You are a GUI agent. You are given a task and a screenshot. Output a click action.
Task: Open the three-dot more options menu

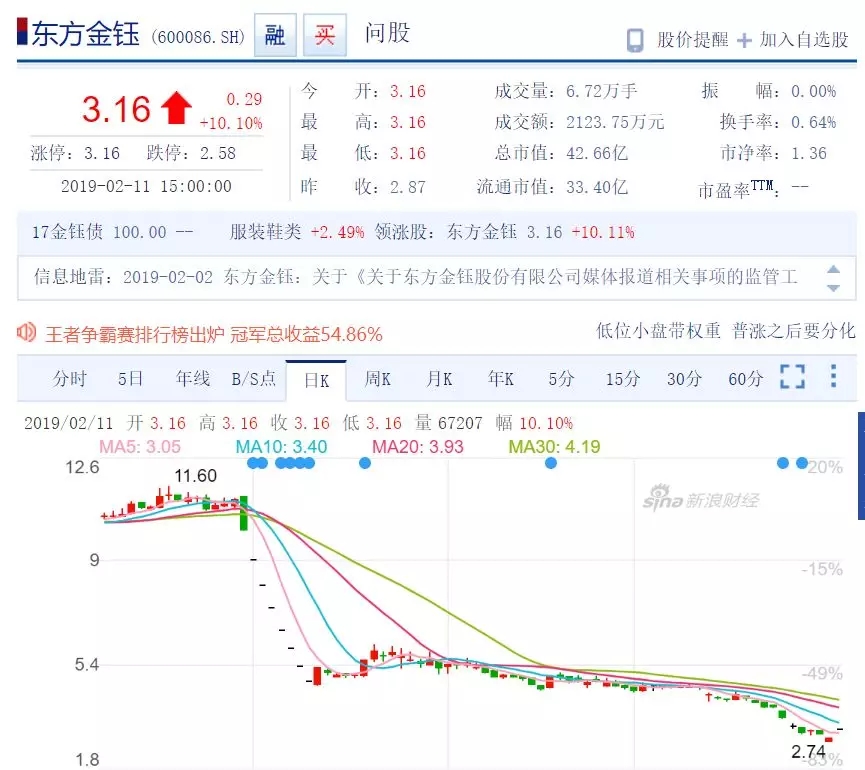(834, 376)
